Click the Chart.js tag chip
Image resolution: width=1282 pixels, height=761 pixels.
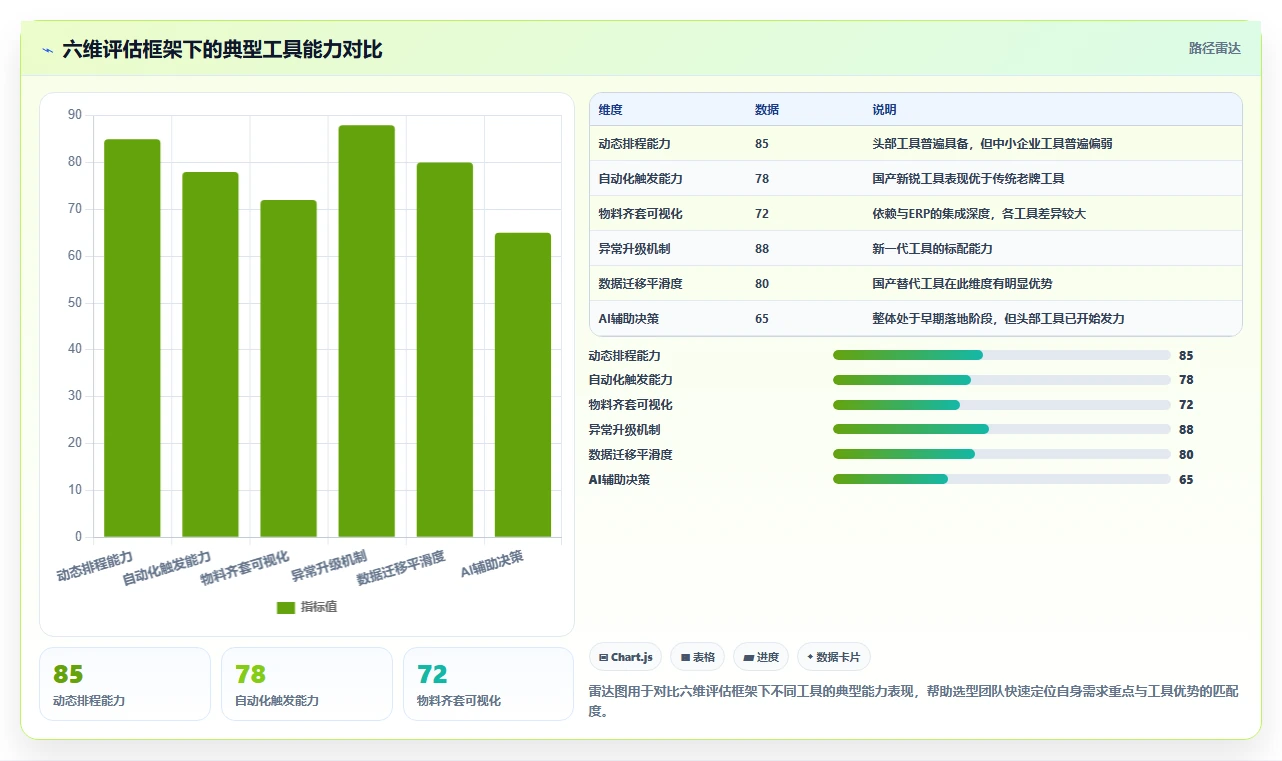(625, 657)
